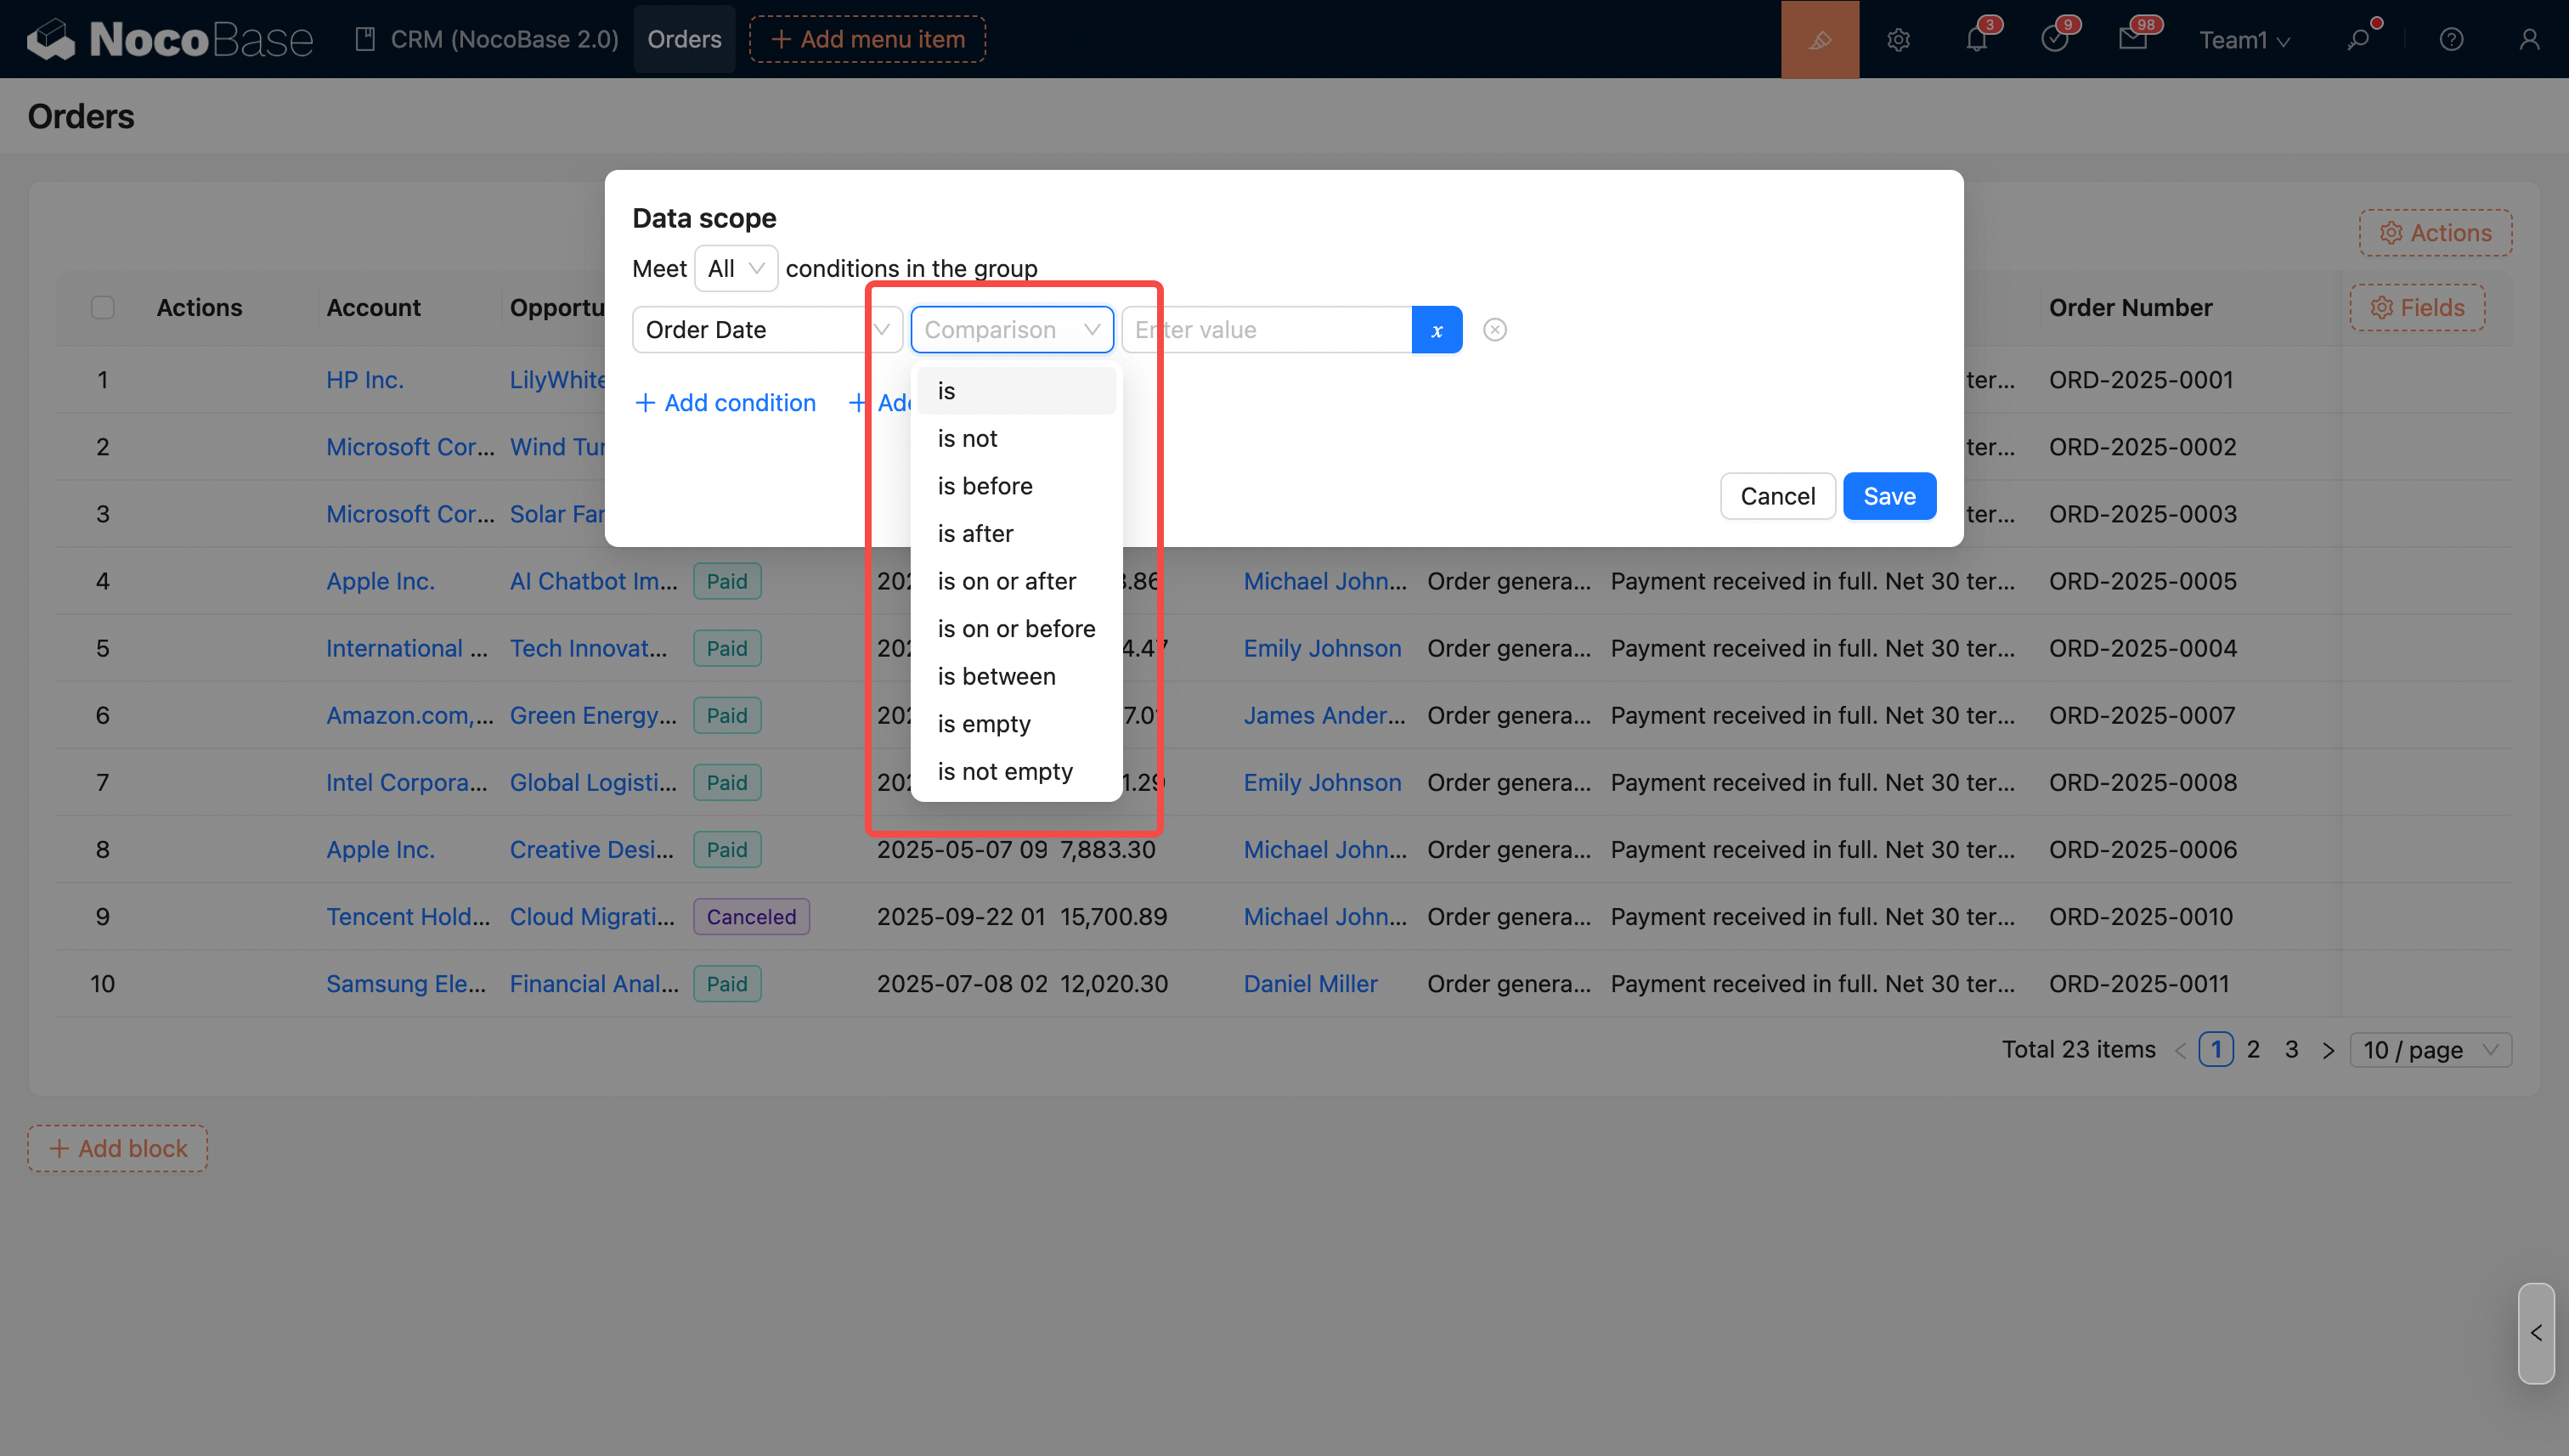Click the UI editor highlighter icon

(x=1819, y=39)
